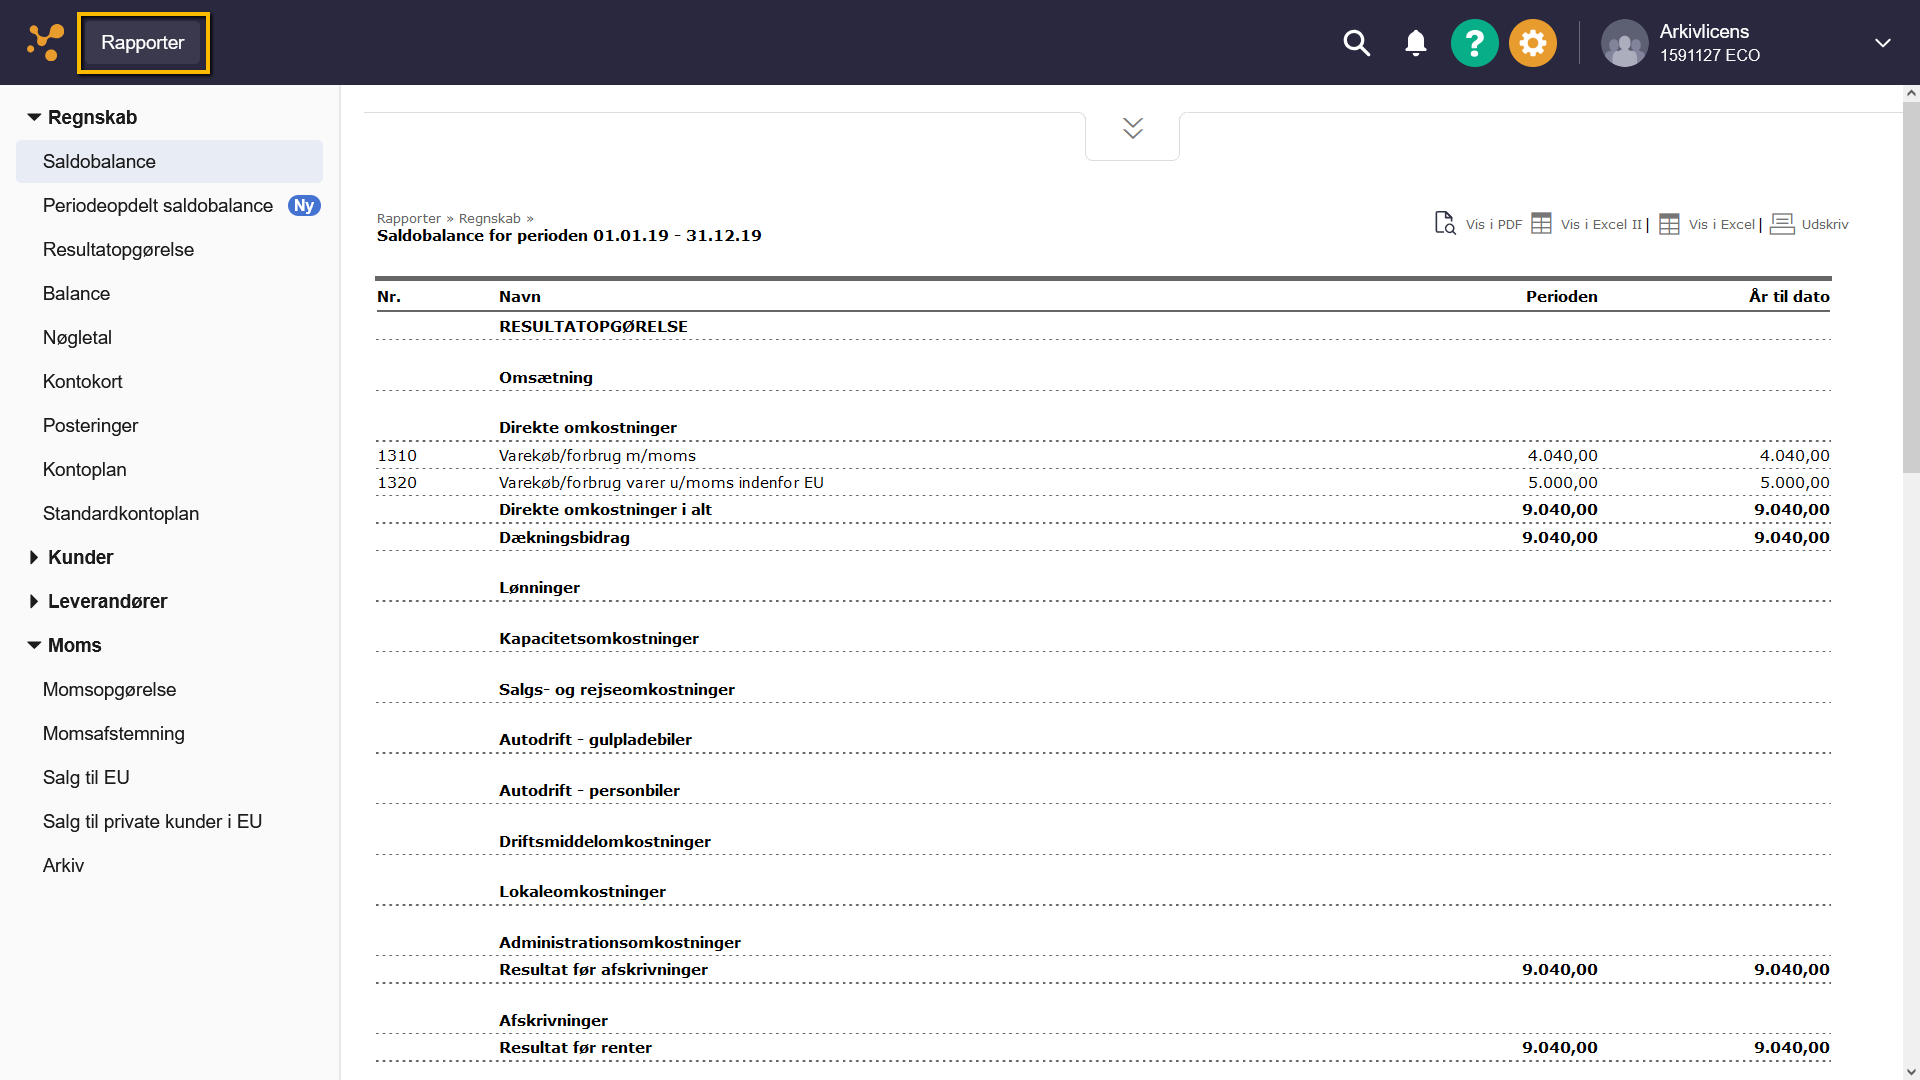Viewport: 1920px width, 1080px height.
Task: Click the user avatar picture
Action: 1624,43
